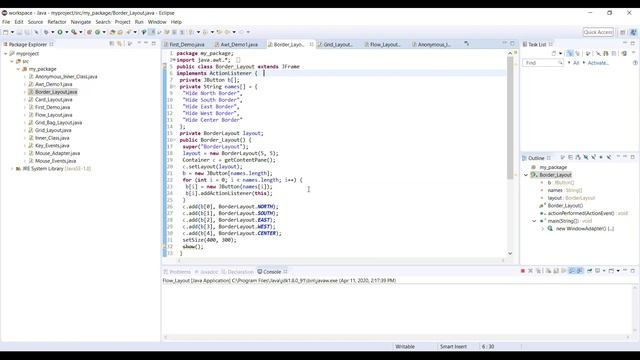The image size is (640, 360).
Task: Click the New file toolbar icon
Action: [x=6, y=32]
